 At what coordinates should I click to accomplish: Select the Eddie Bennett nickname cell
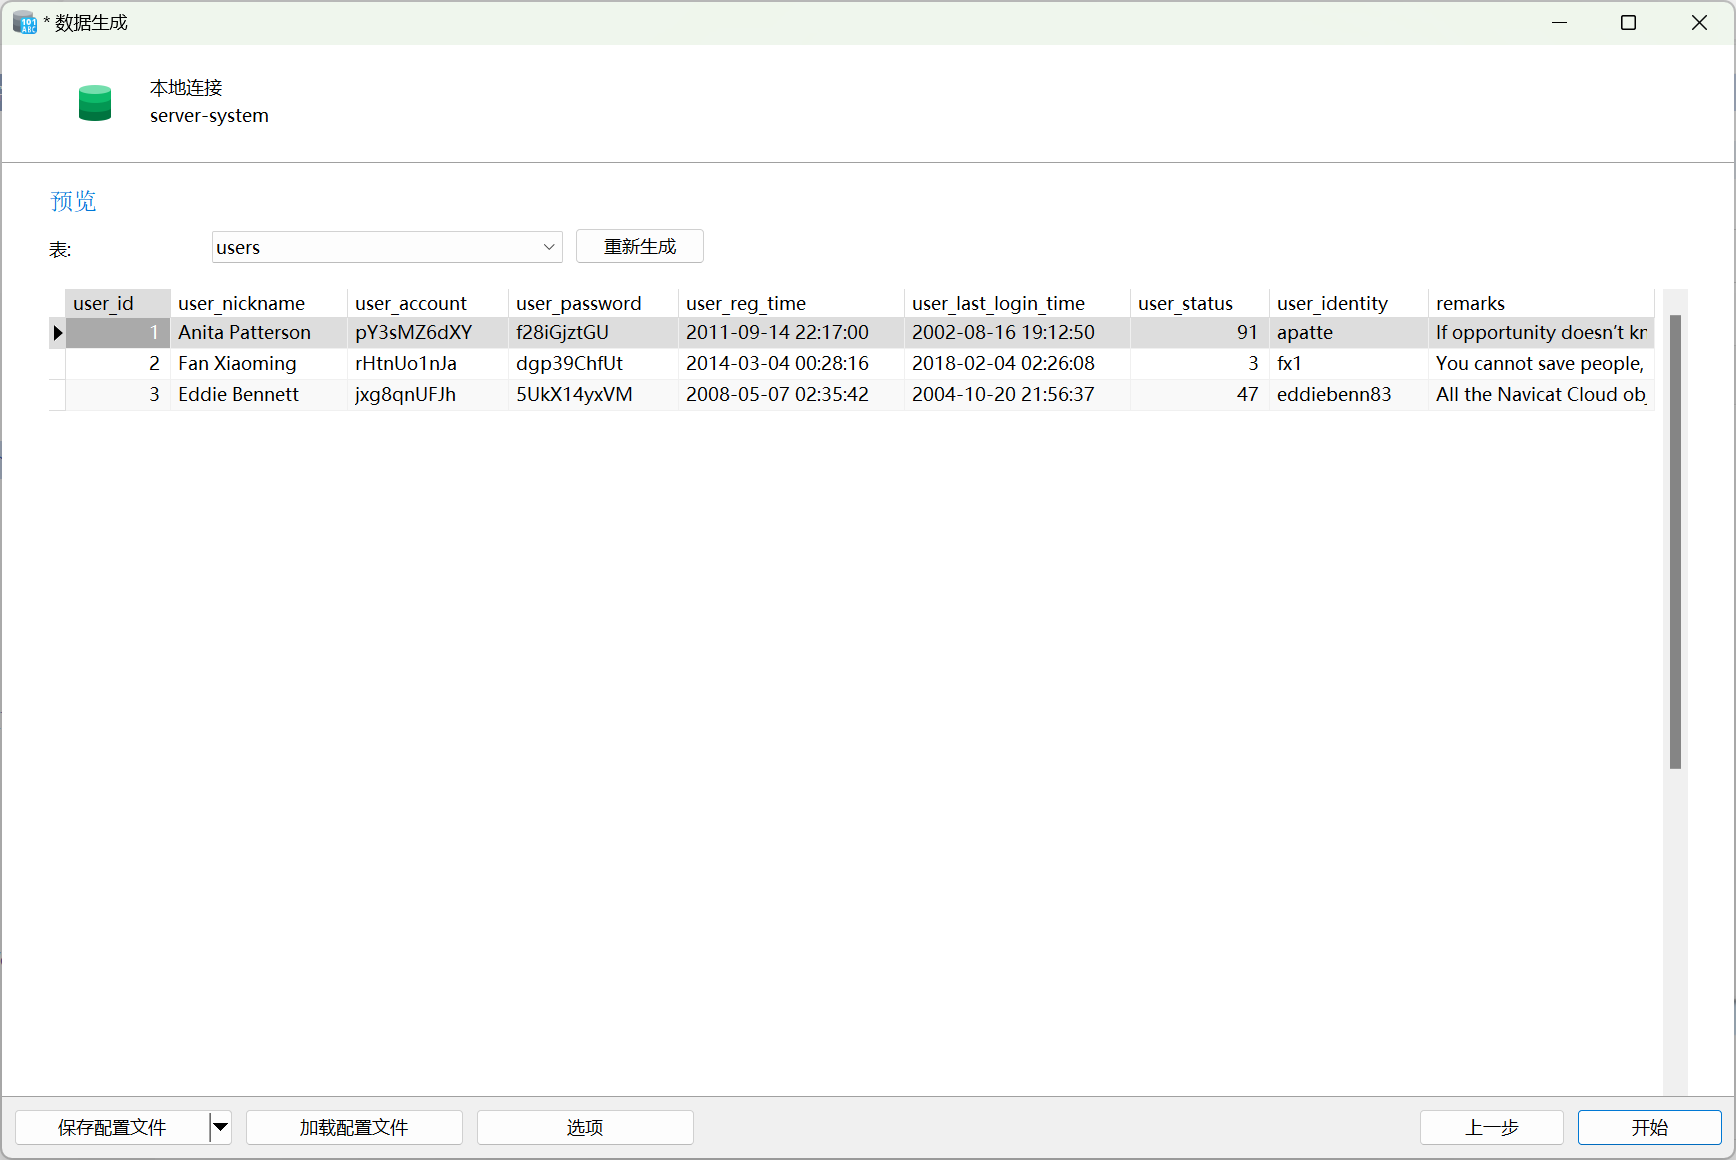[258, 395]
